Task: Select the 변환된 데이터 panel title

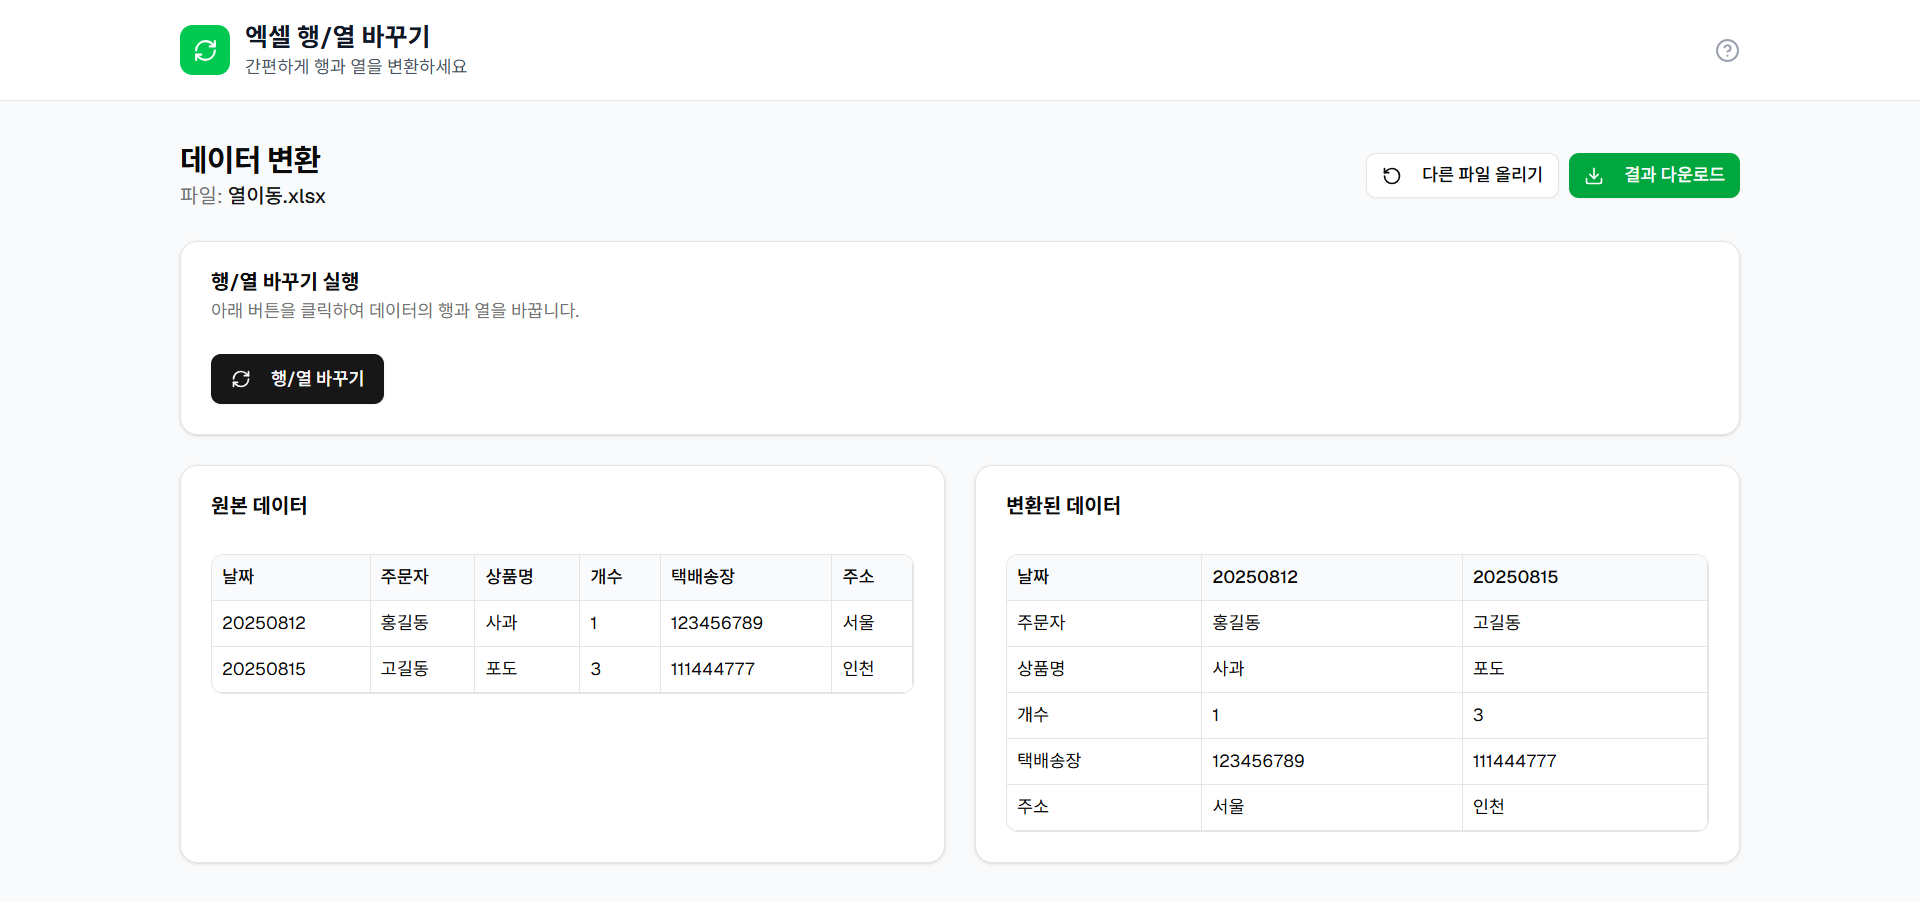Action: coord(1062,506)
